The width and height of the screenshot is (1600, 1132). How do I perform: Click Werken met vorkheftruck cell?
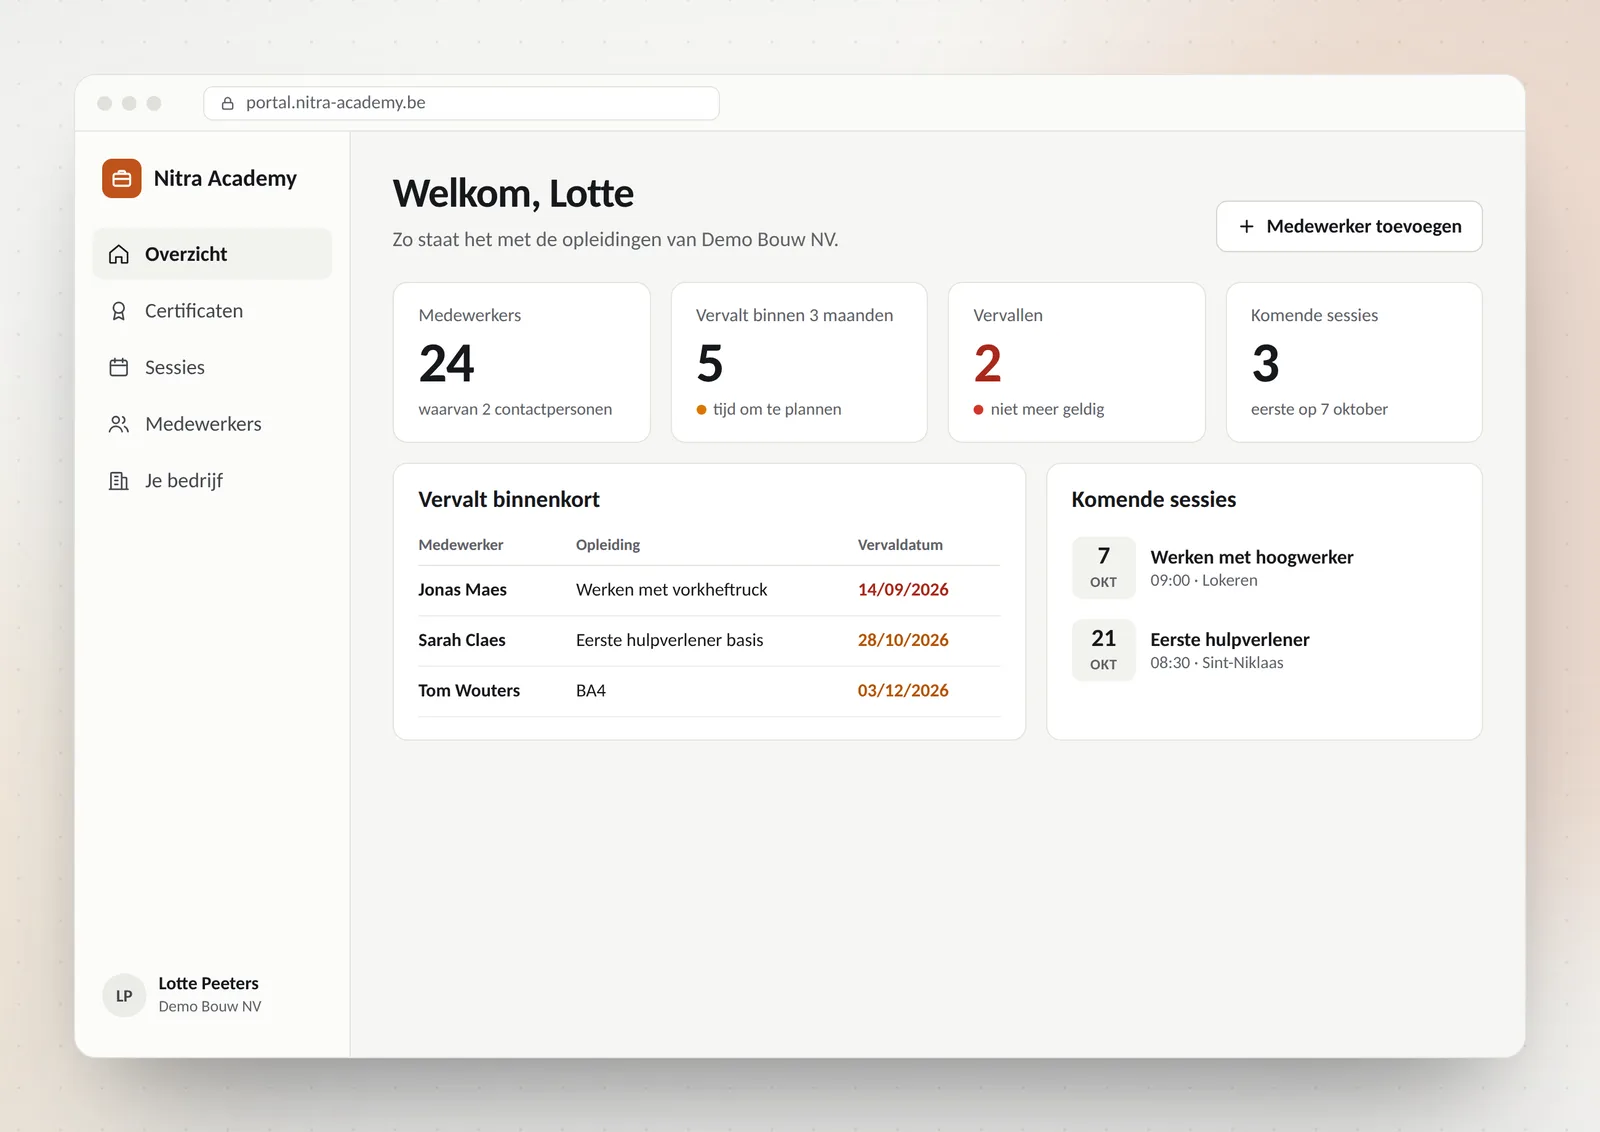click(672, 590)
